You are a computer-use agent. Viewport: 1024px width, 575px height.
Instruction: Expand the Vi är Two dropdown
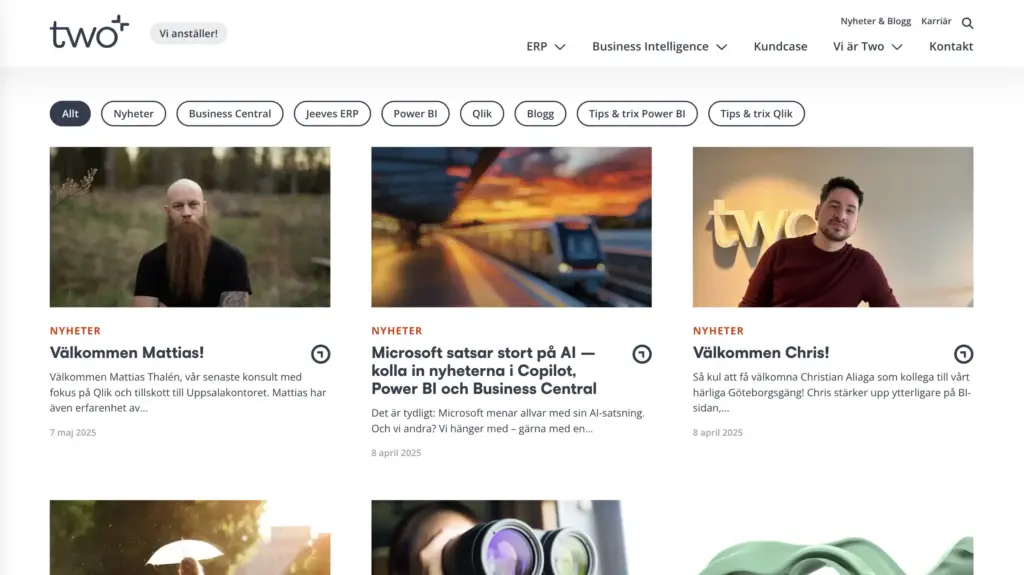tap(897, 47)
